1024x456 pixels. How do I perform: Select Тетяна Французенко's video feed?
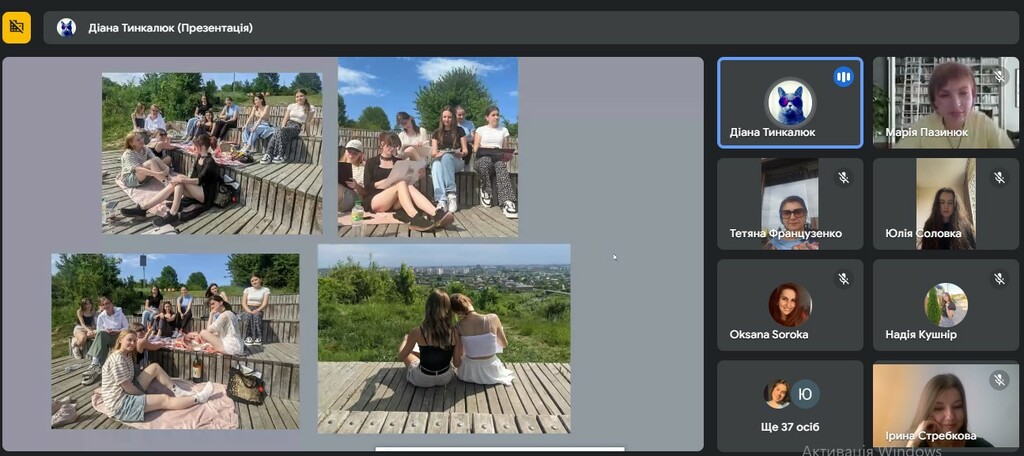(790, 203)
